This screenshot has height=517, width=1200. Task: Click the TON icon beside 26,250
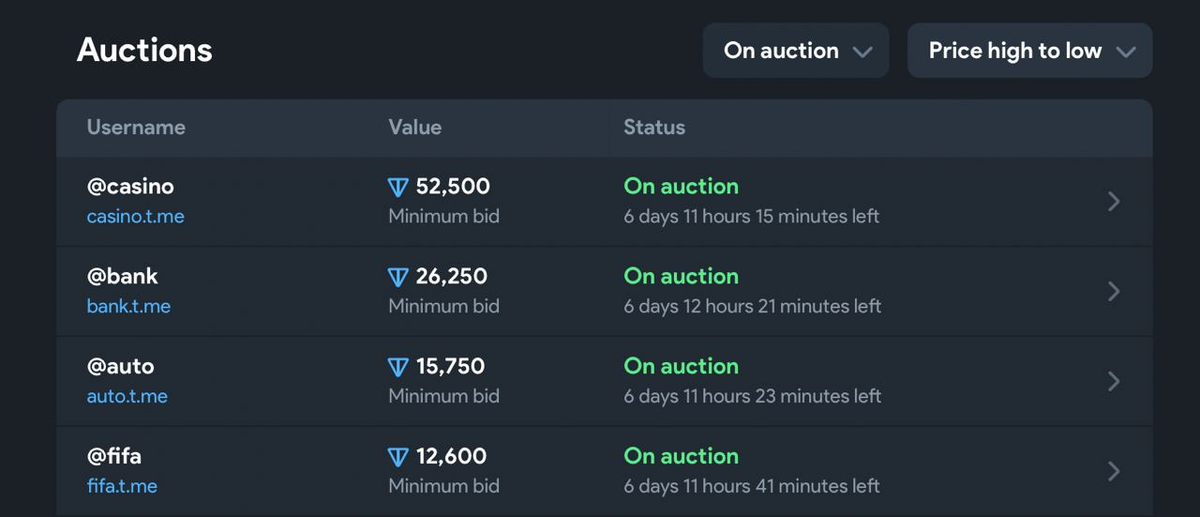398,277
